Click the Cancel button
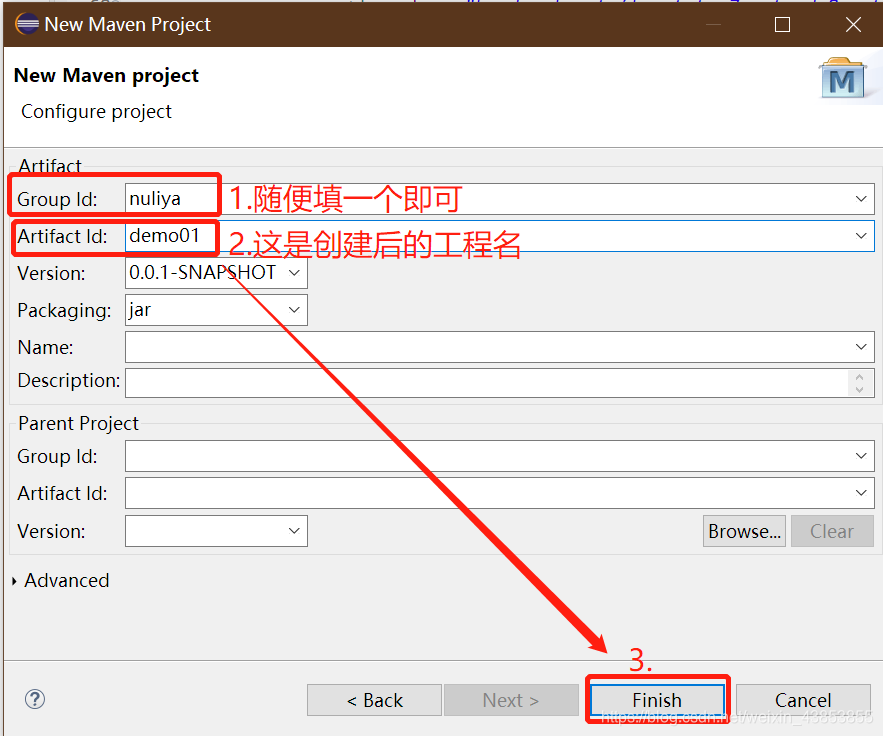The width and height of the screenshot is (883, 736). tap(803, 700)
